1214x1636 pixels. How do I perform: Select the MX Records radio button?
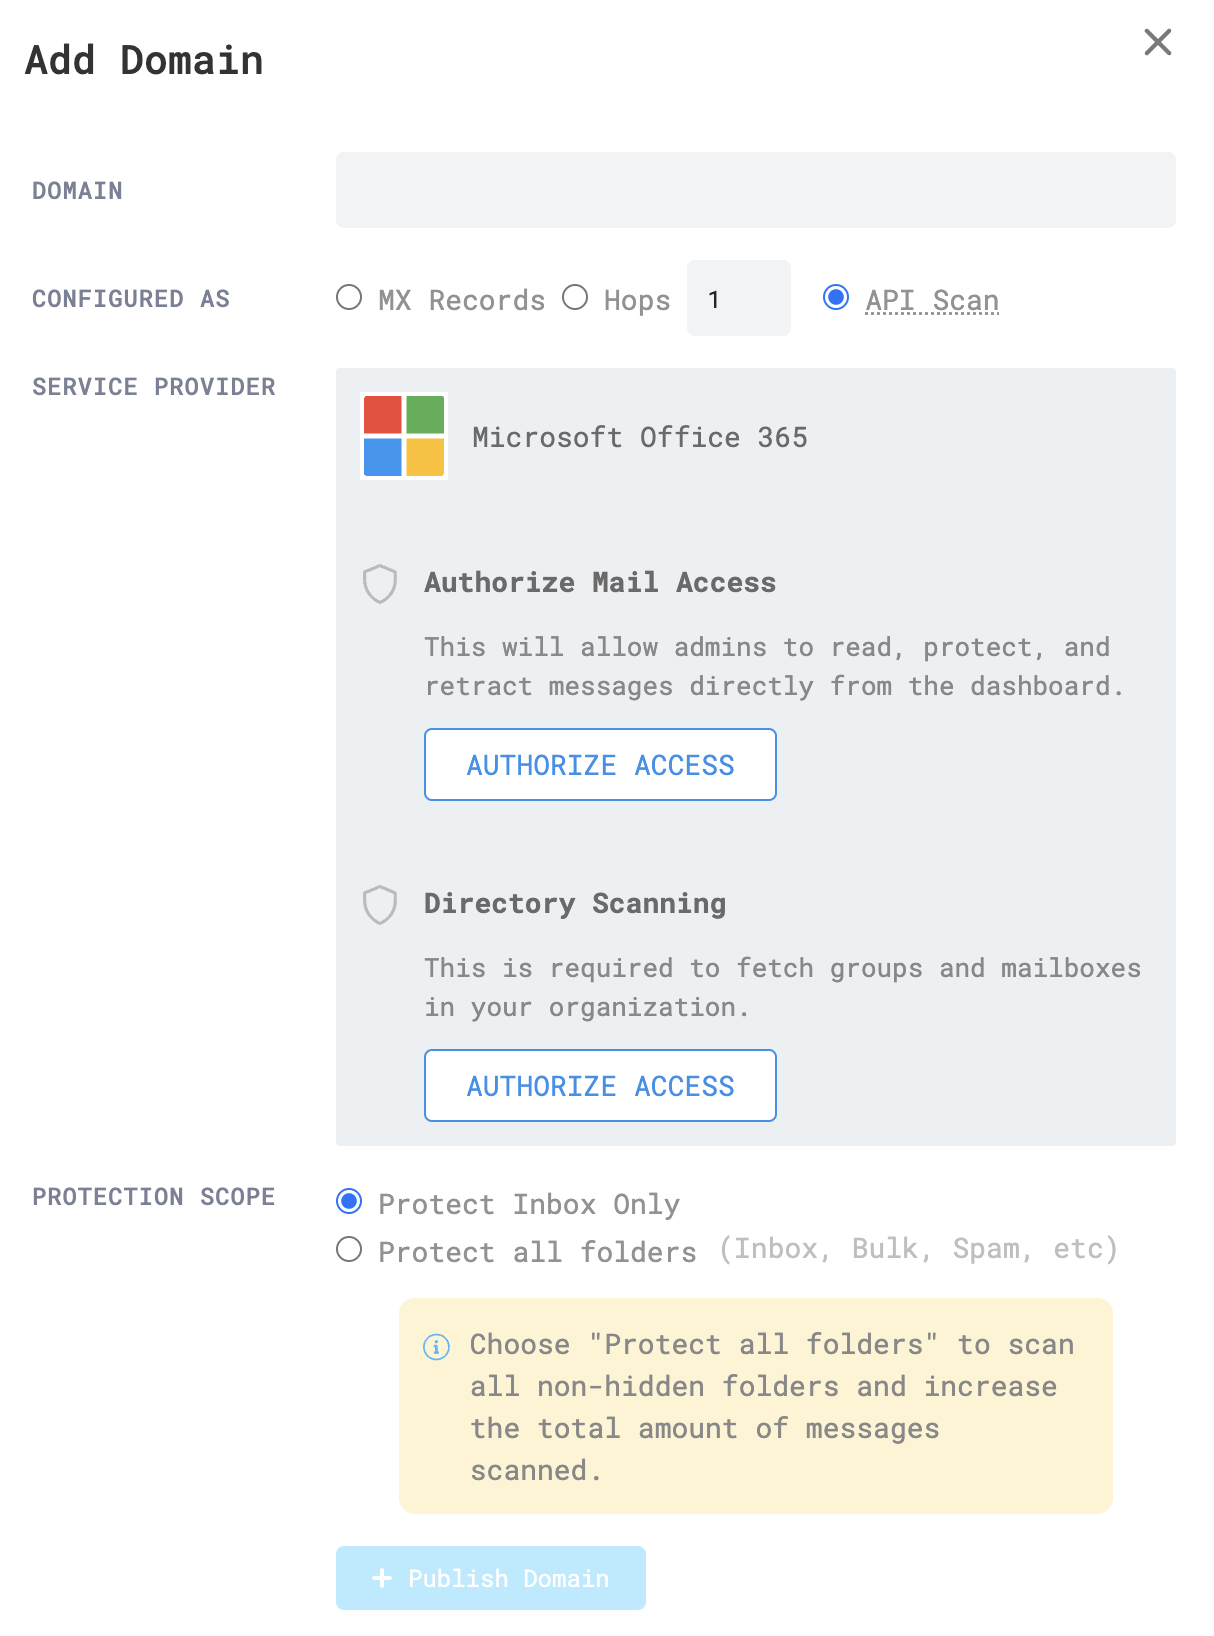coord(349,297)
